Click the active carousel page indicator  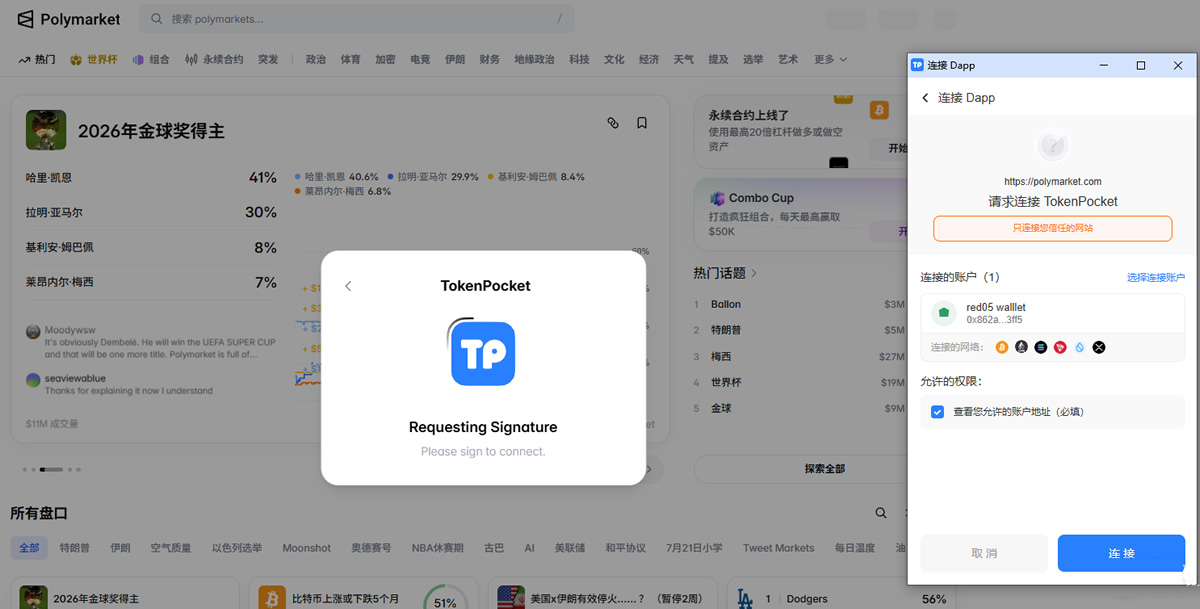(x=51, y=469)
